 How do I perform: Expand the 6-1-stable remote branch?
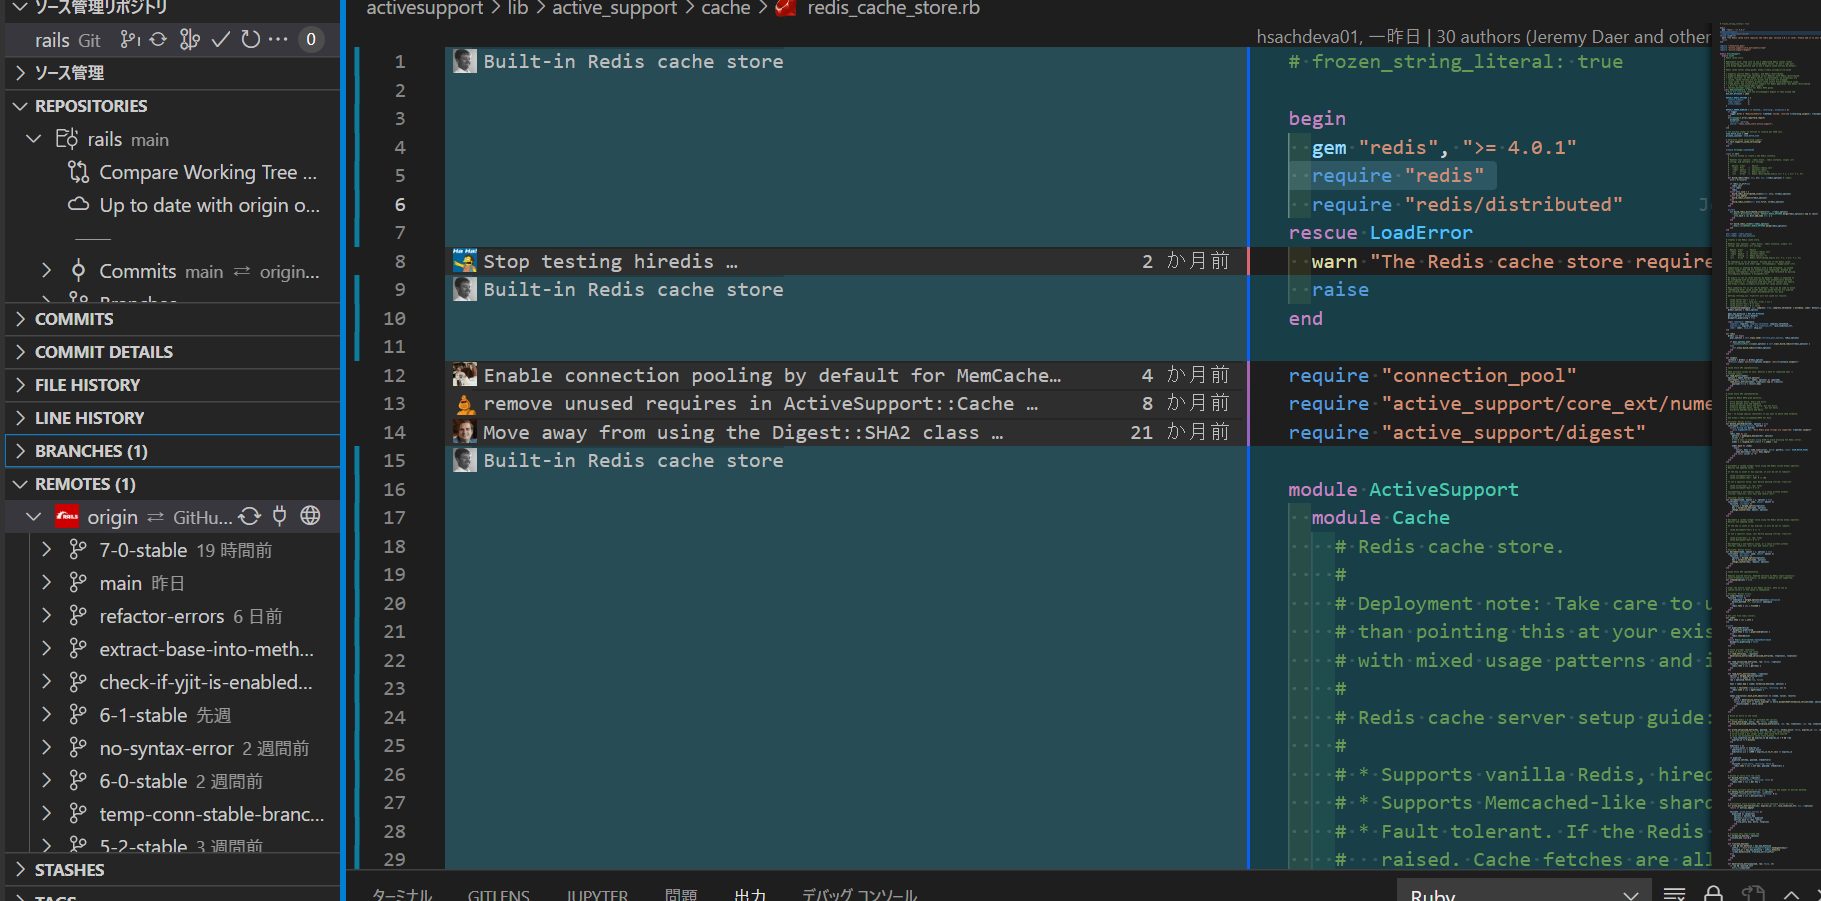(x=46, y=714)
